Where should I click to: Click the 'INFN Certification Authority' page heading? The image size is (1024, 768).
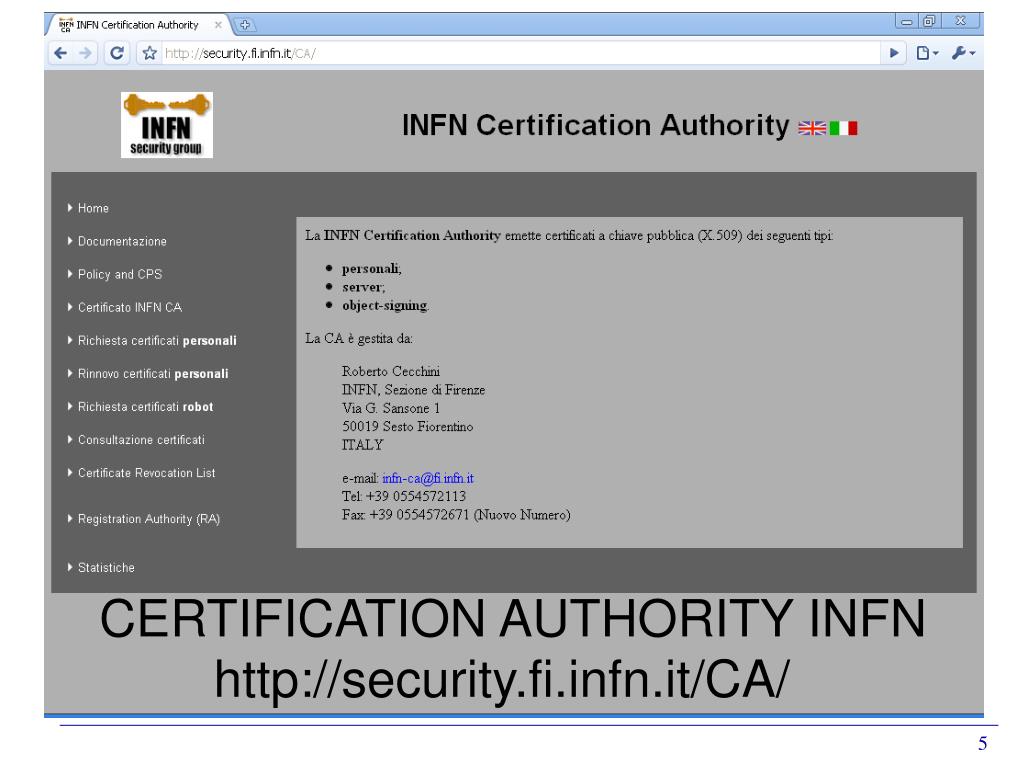[x=596, y=125]
